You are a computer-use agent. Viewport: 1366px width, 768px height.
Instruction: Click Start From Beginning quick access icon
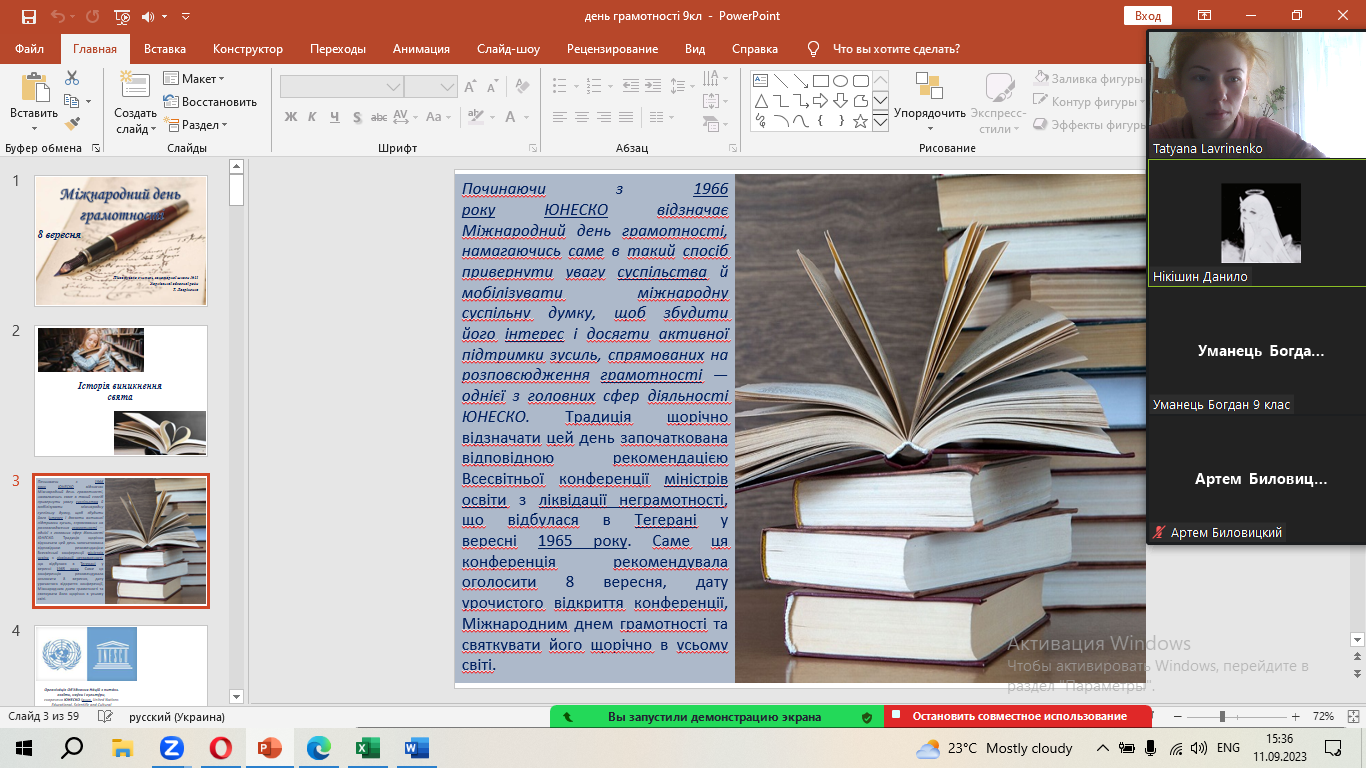(x=122, y=16)
